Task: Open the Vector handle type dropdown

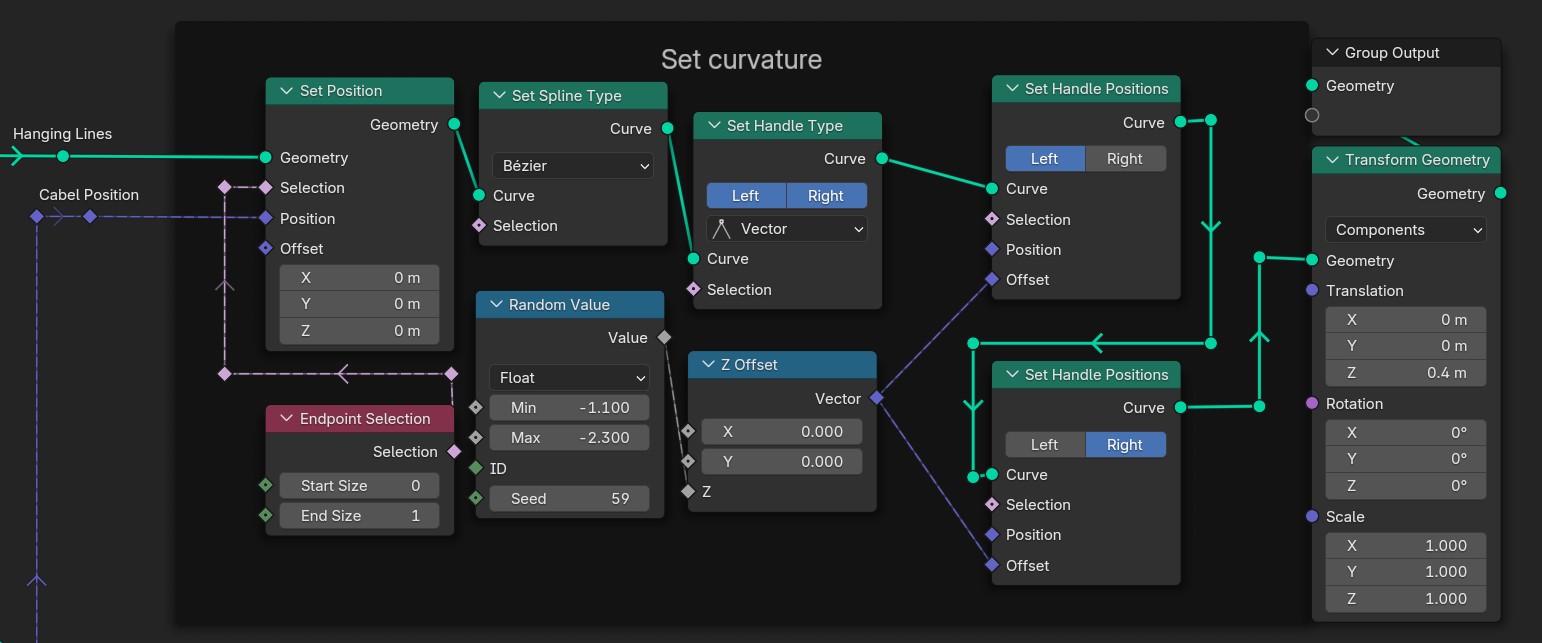Action: click(786, 229)
